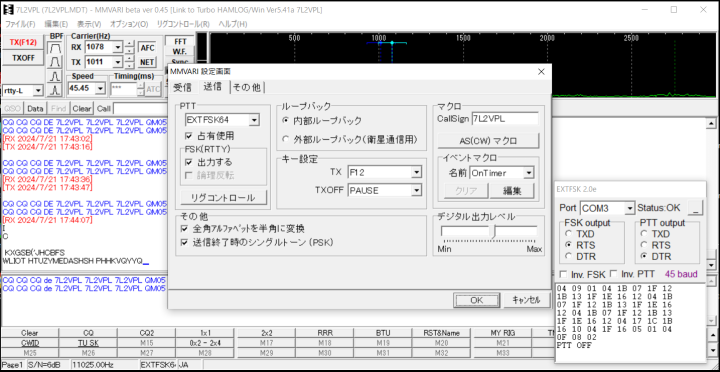
Task: Toggle the 占有使用 checkbox
Action: pyautogui.click(x=188, y=136)
